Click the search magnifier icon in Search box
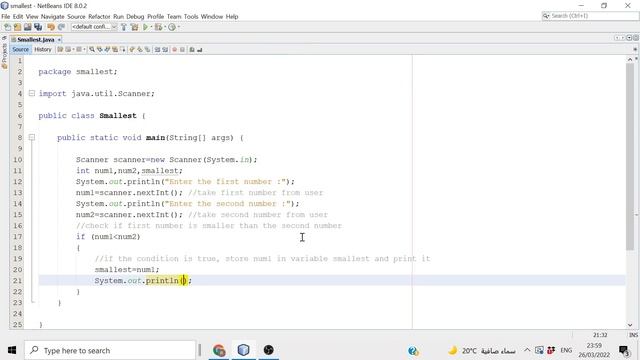 click(x=546, y=16)
